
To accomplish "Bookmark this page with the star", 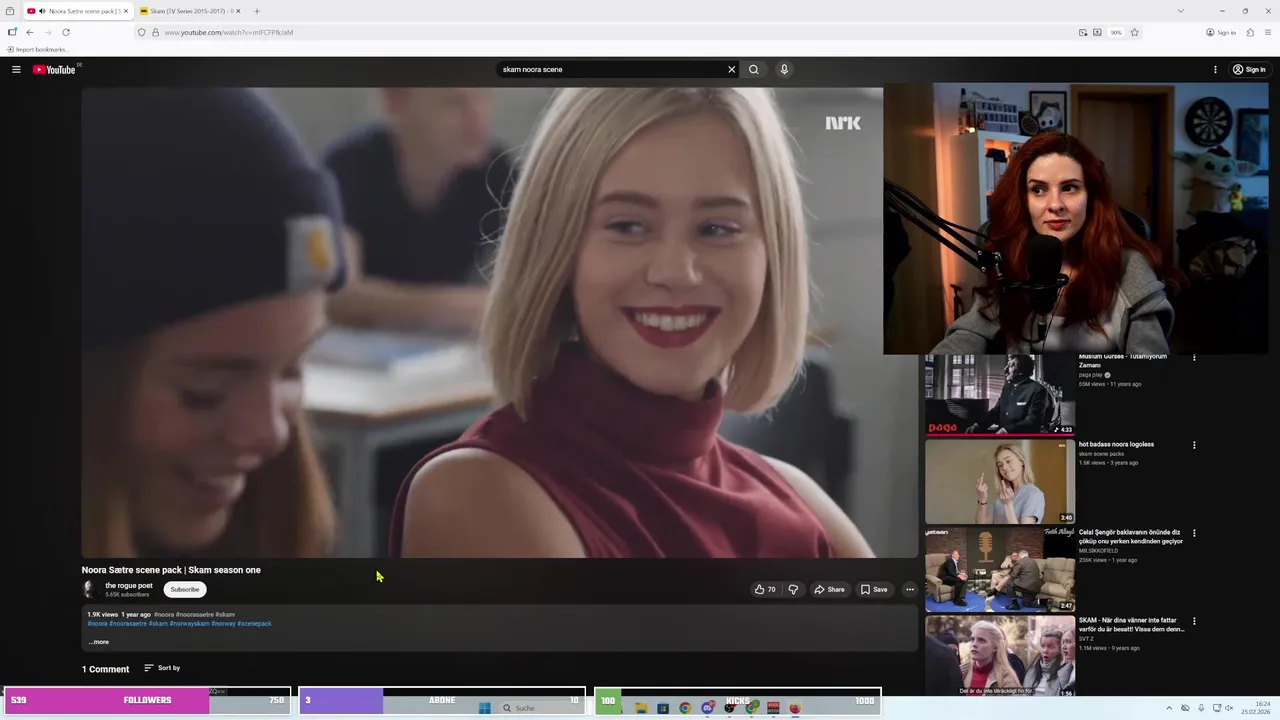I will [1134, 32].
